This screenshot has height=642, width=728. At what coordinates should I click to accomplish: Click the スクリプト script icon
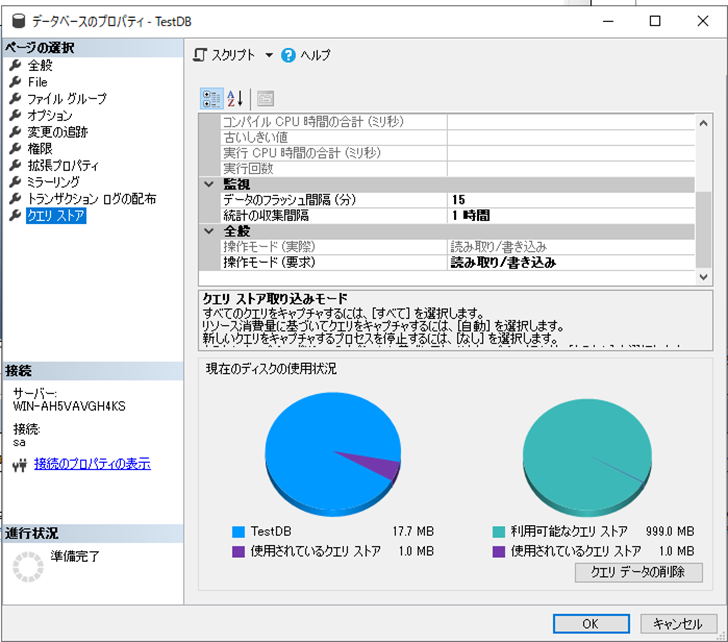click(201, 56)
